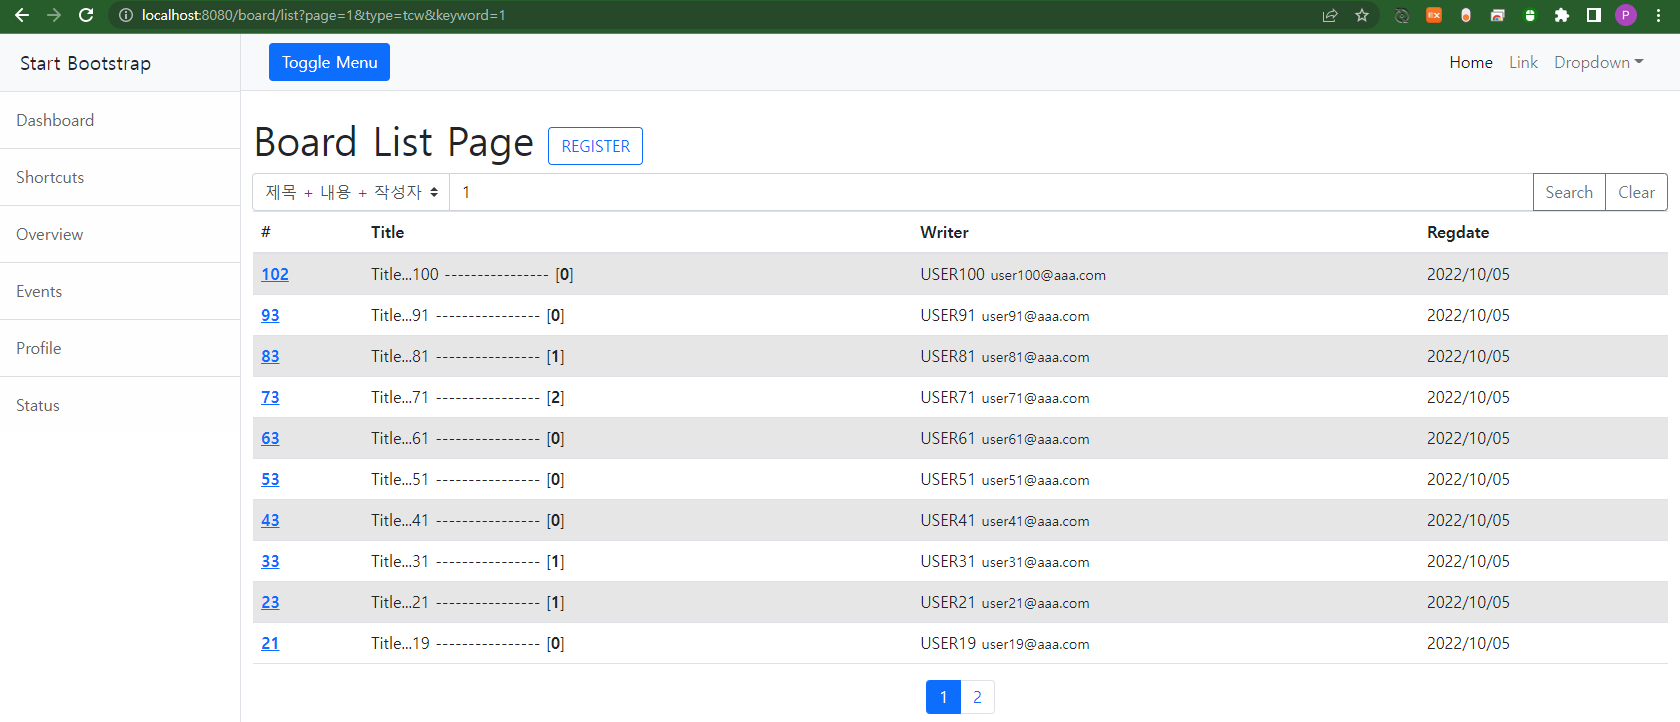Screen dimensions: 1680x722
Task: Click the Regdate column header
Action: tap(1457, 232)
